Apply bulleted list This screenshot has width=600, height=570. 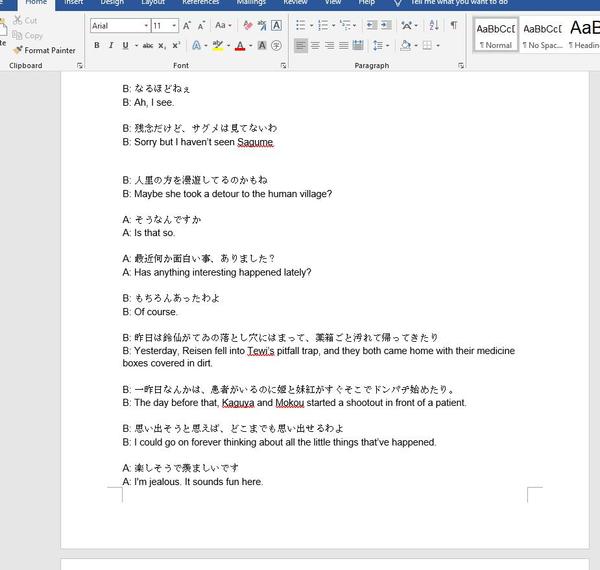[x=301, y=26]
